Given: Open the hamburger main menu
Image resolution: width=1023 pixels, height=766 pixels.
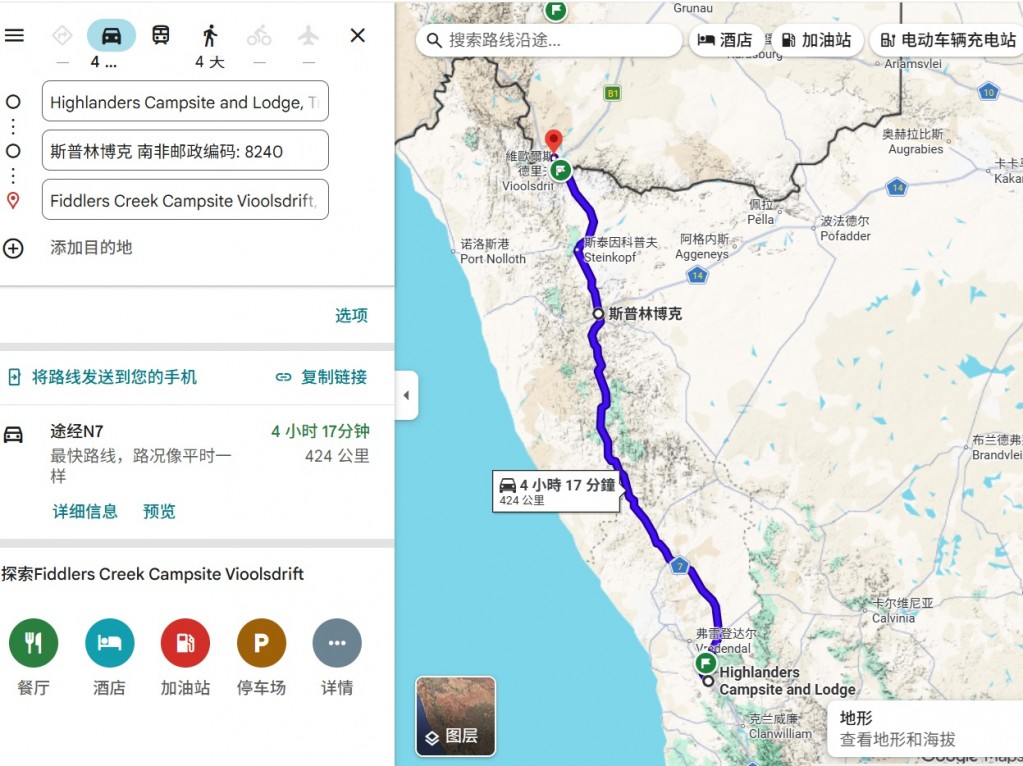Looking at the screenshot, I should pos(14,35).
